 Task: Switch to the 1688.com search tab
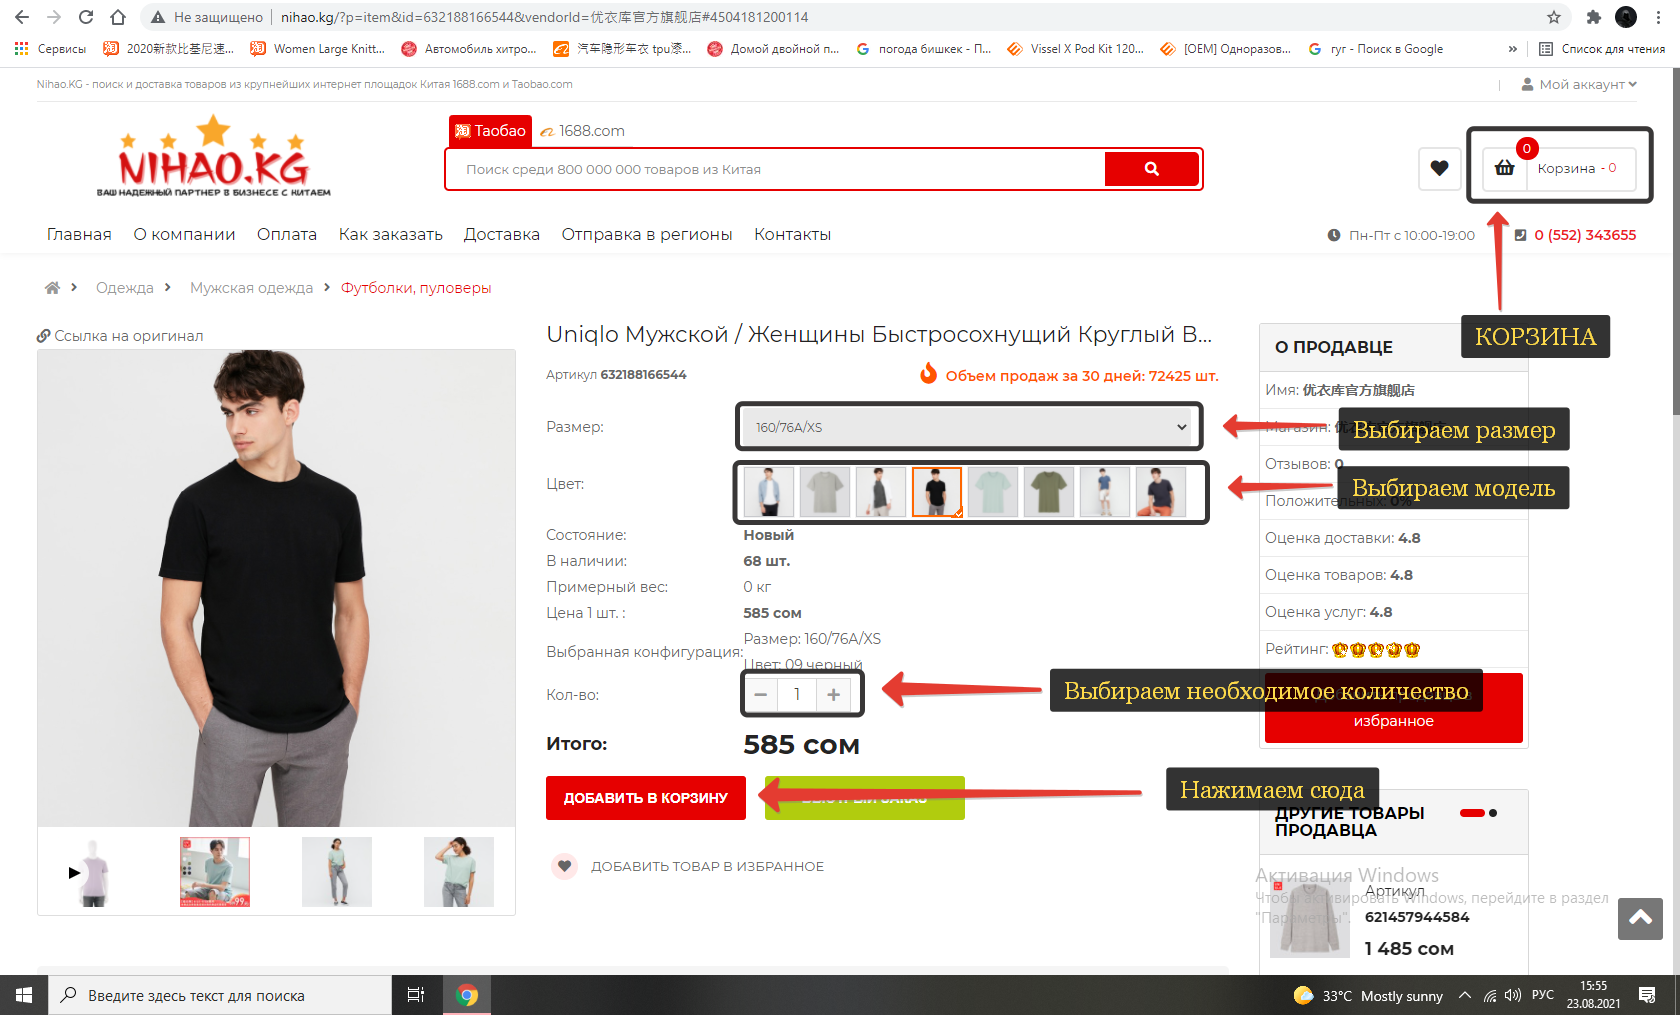tap(582, 131)
